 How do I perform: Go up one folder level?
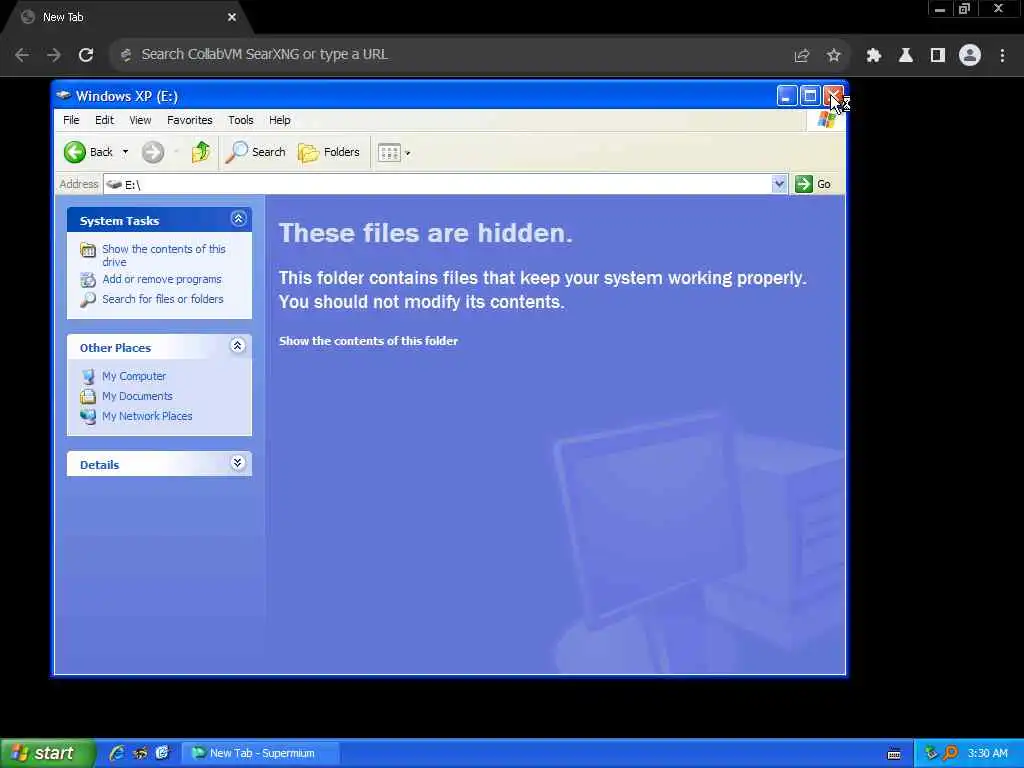(x=200, y=152)
